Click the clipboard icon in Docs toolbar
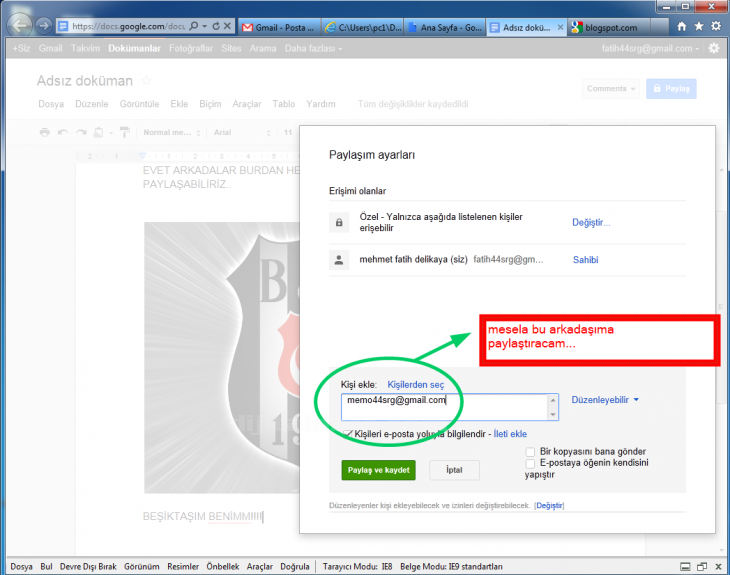 (98, 132)
